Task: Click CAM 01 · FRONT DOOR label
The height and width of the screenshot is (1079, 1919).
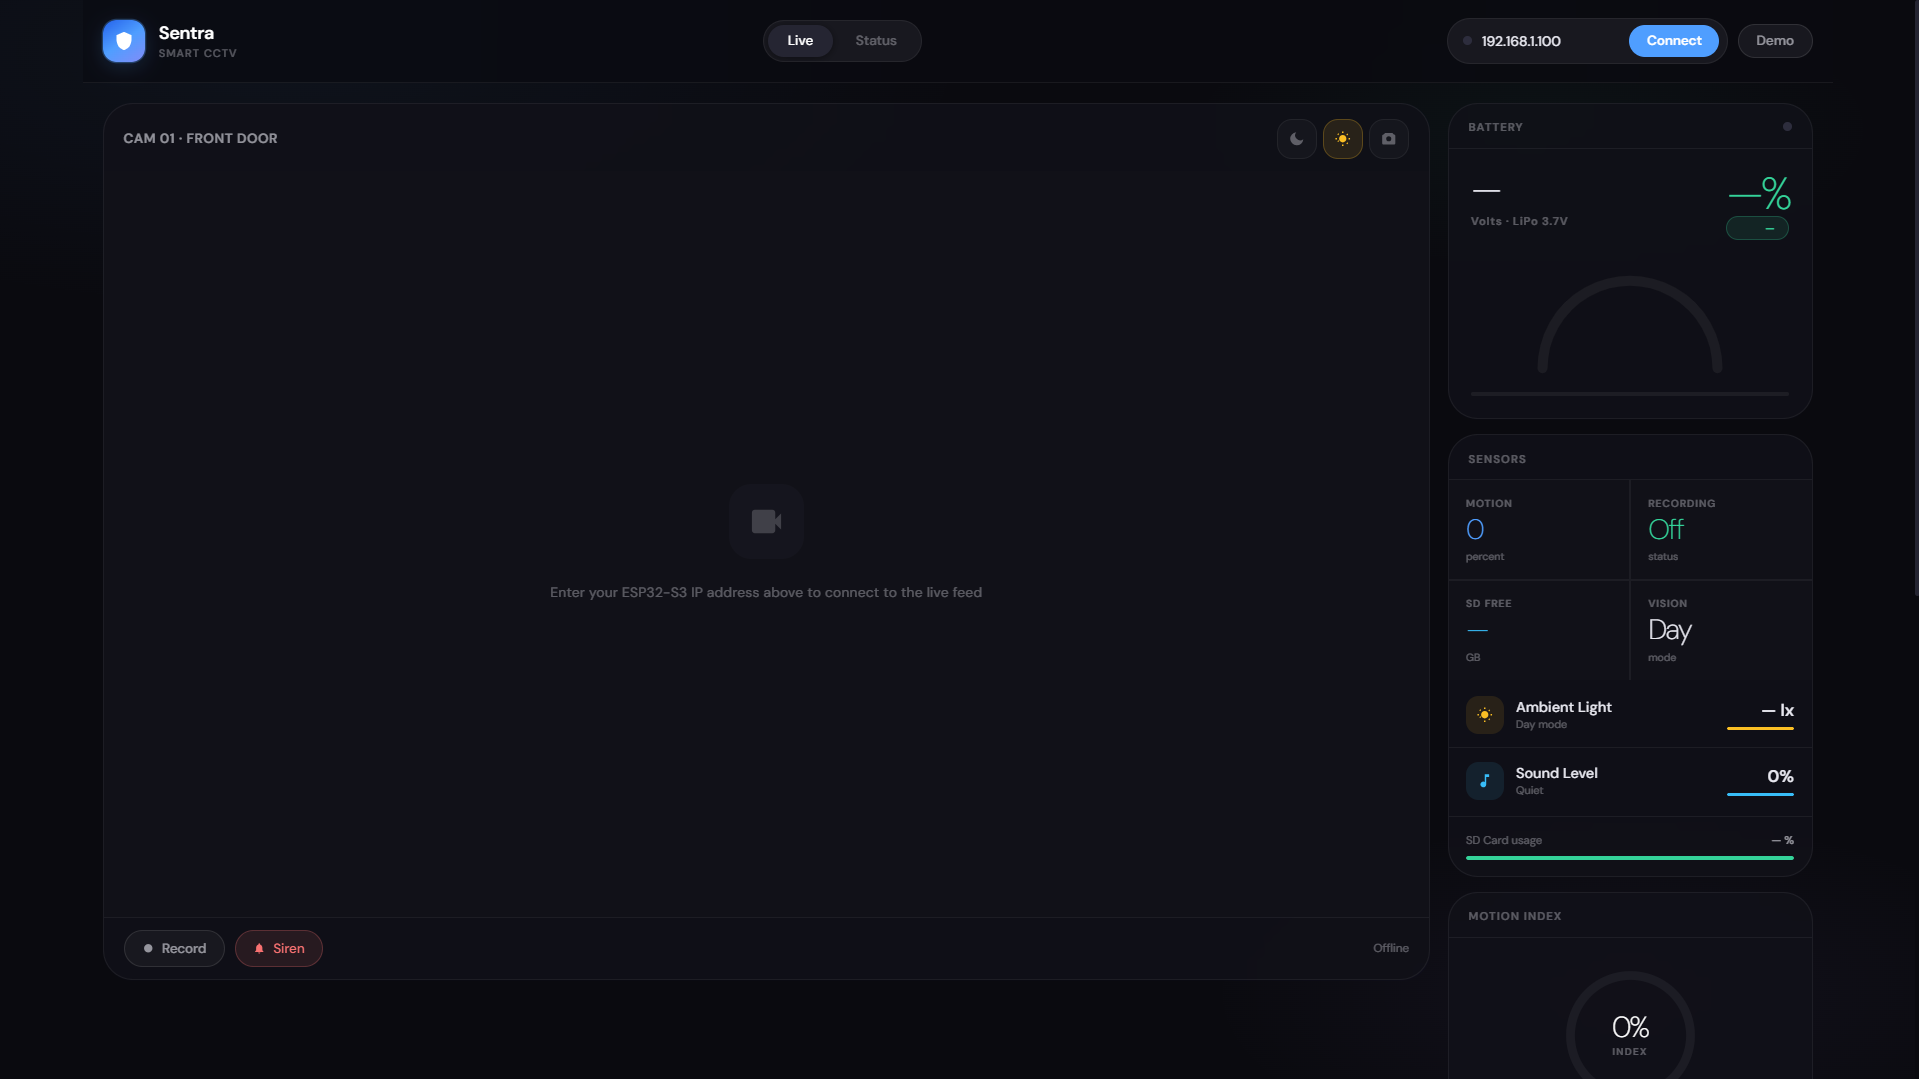Action: tap(200, 139)
